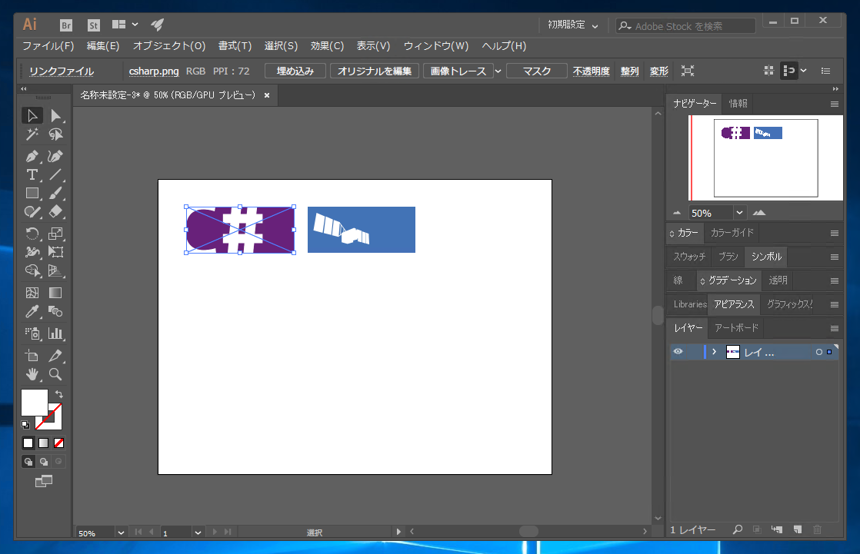
Task: Select the Direct Selection tool
Action: point(55,115)
